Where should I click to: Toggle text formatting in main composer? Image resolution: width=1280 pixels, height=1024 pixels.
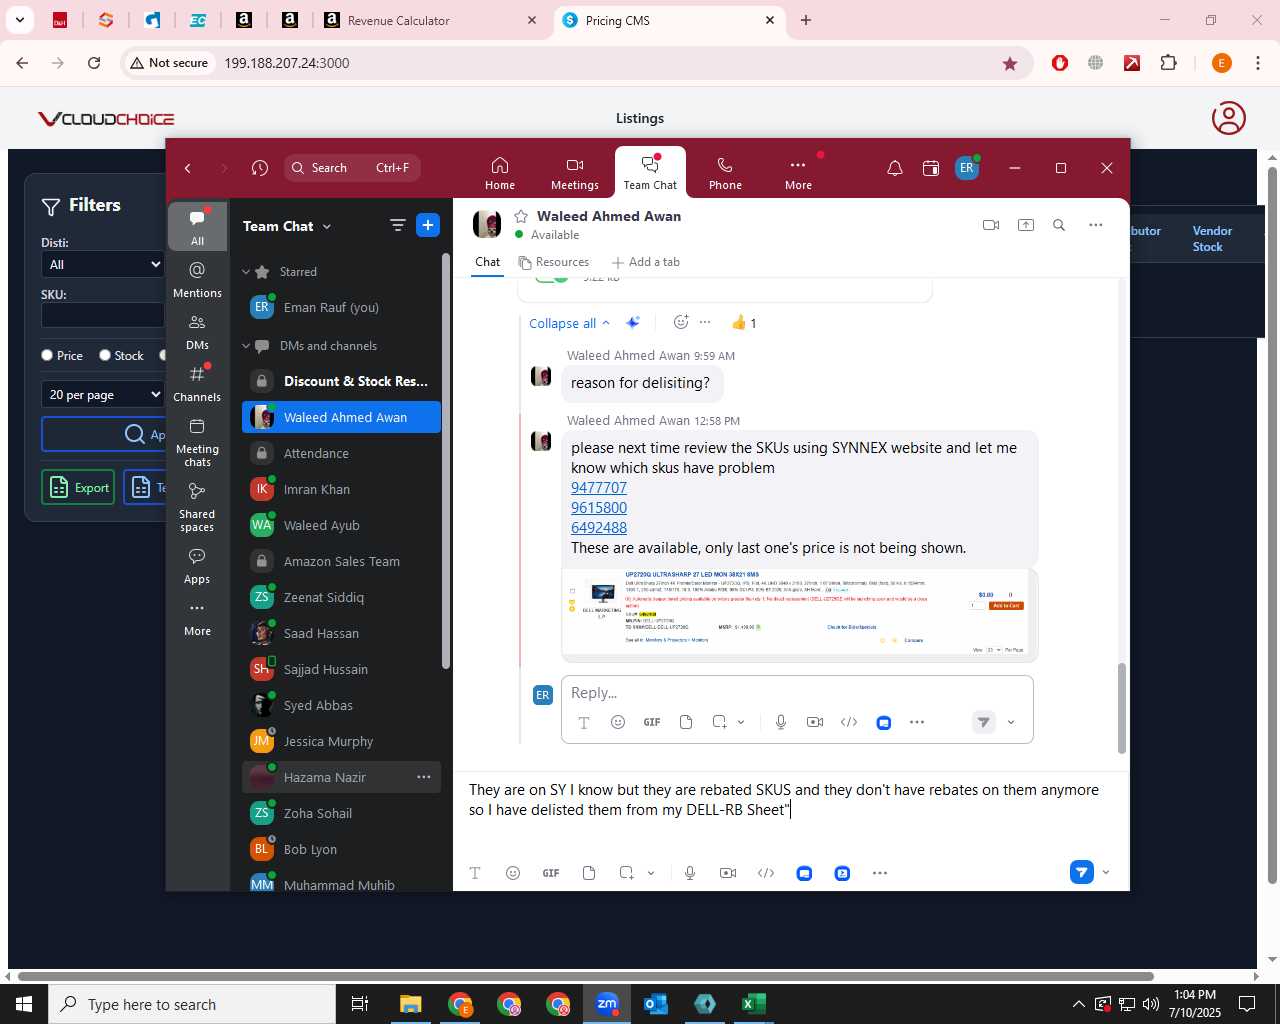[475, 873]
